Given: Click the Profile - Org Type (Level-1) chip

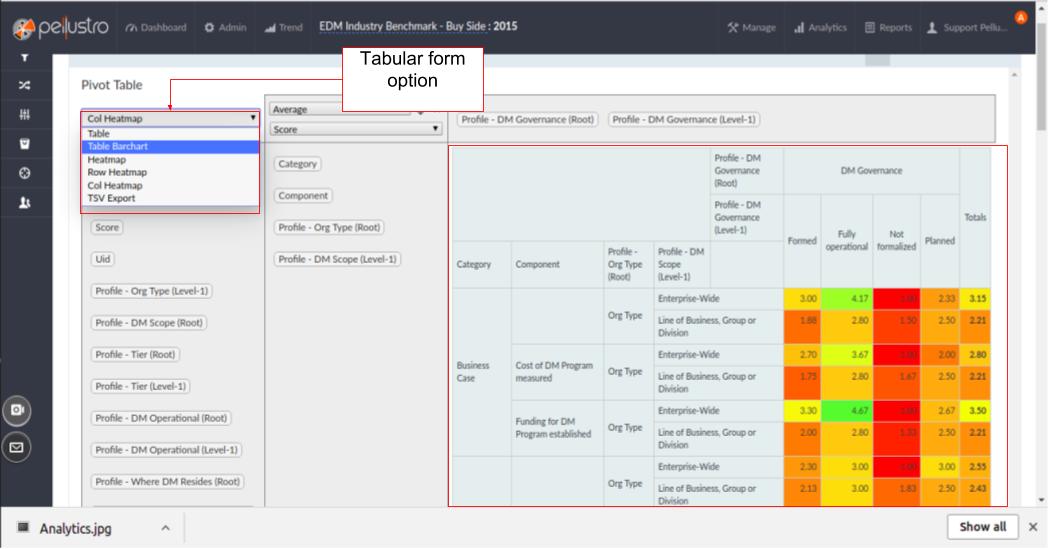Looking at the screenshot, I should pos(152,291).
